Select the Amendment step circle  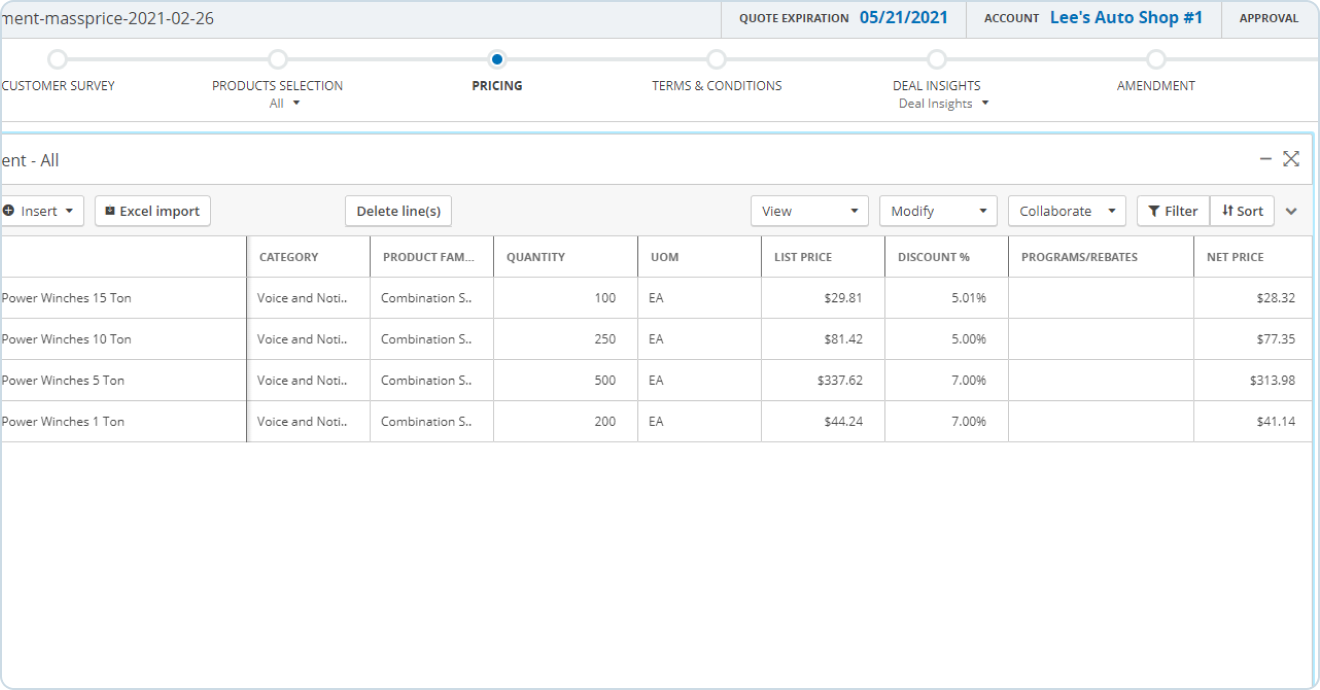pos(1156,60)
